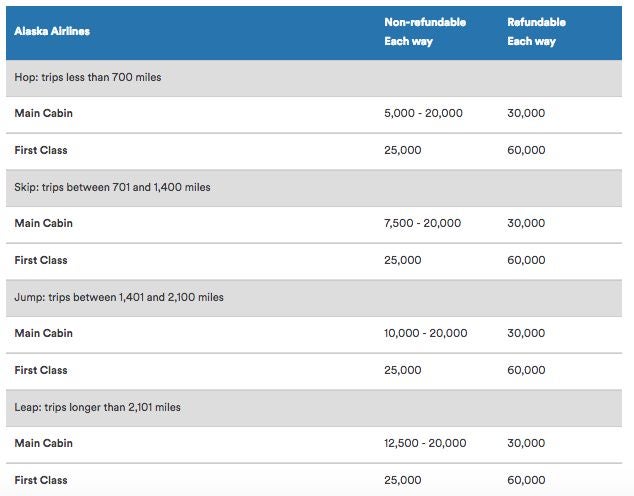Viewport: 634px width, 496px height.
Task: Click Main Cabin label under Leap section
Action: (x=44, y=443)
